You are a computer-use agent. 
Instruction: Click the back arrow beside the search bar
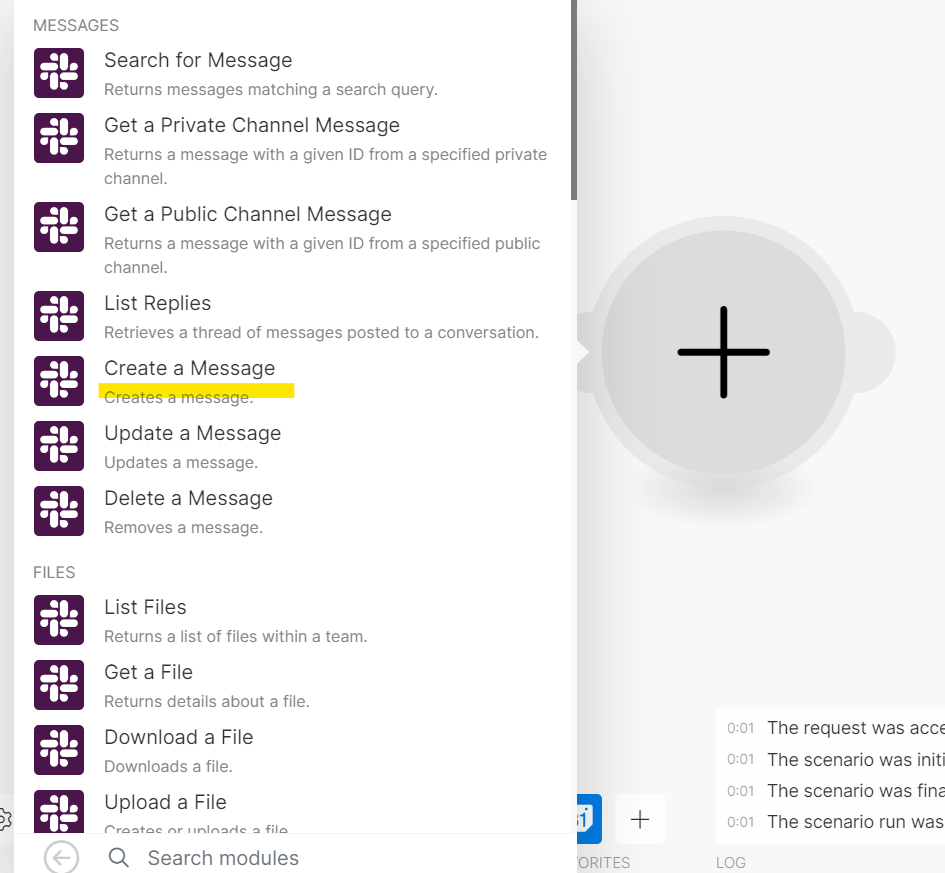coord(61,857)
